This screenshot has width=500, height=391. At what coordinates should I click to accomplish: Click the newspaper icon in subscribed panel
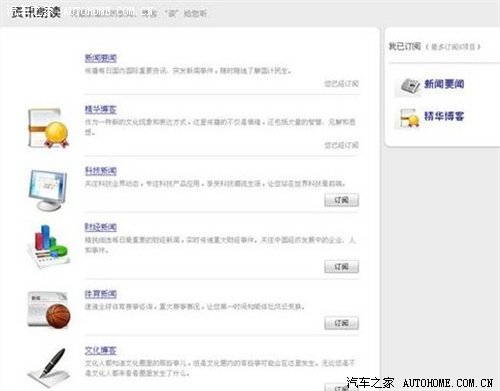tap(409, 86)
